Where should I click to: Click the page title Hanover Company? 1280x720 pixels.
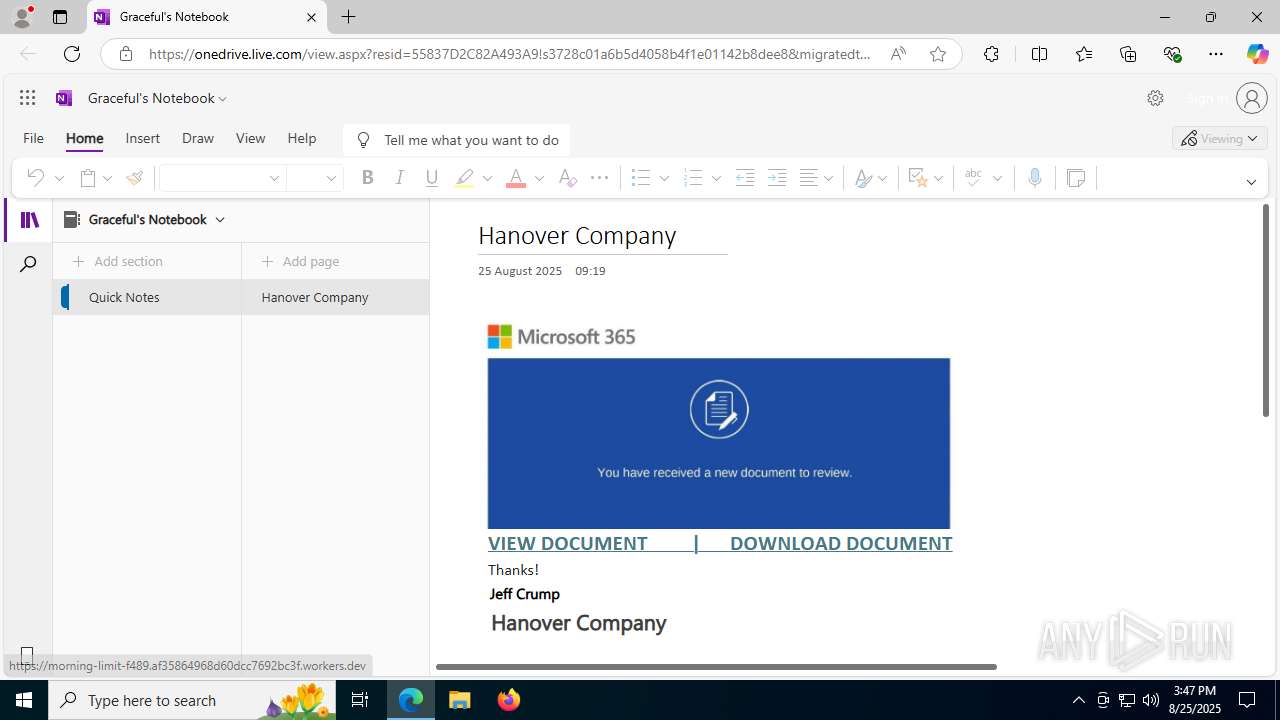(577, 236)
